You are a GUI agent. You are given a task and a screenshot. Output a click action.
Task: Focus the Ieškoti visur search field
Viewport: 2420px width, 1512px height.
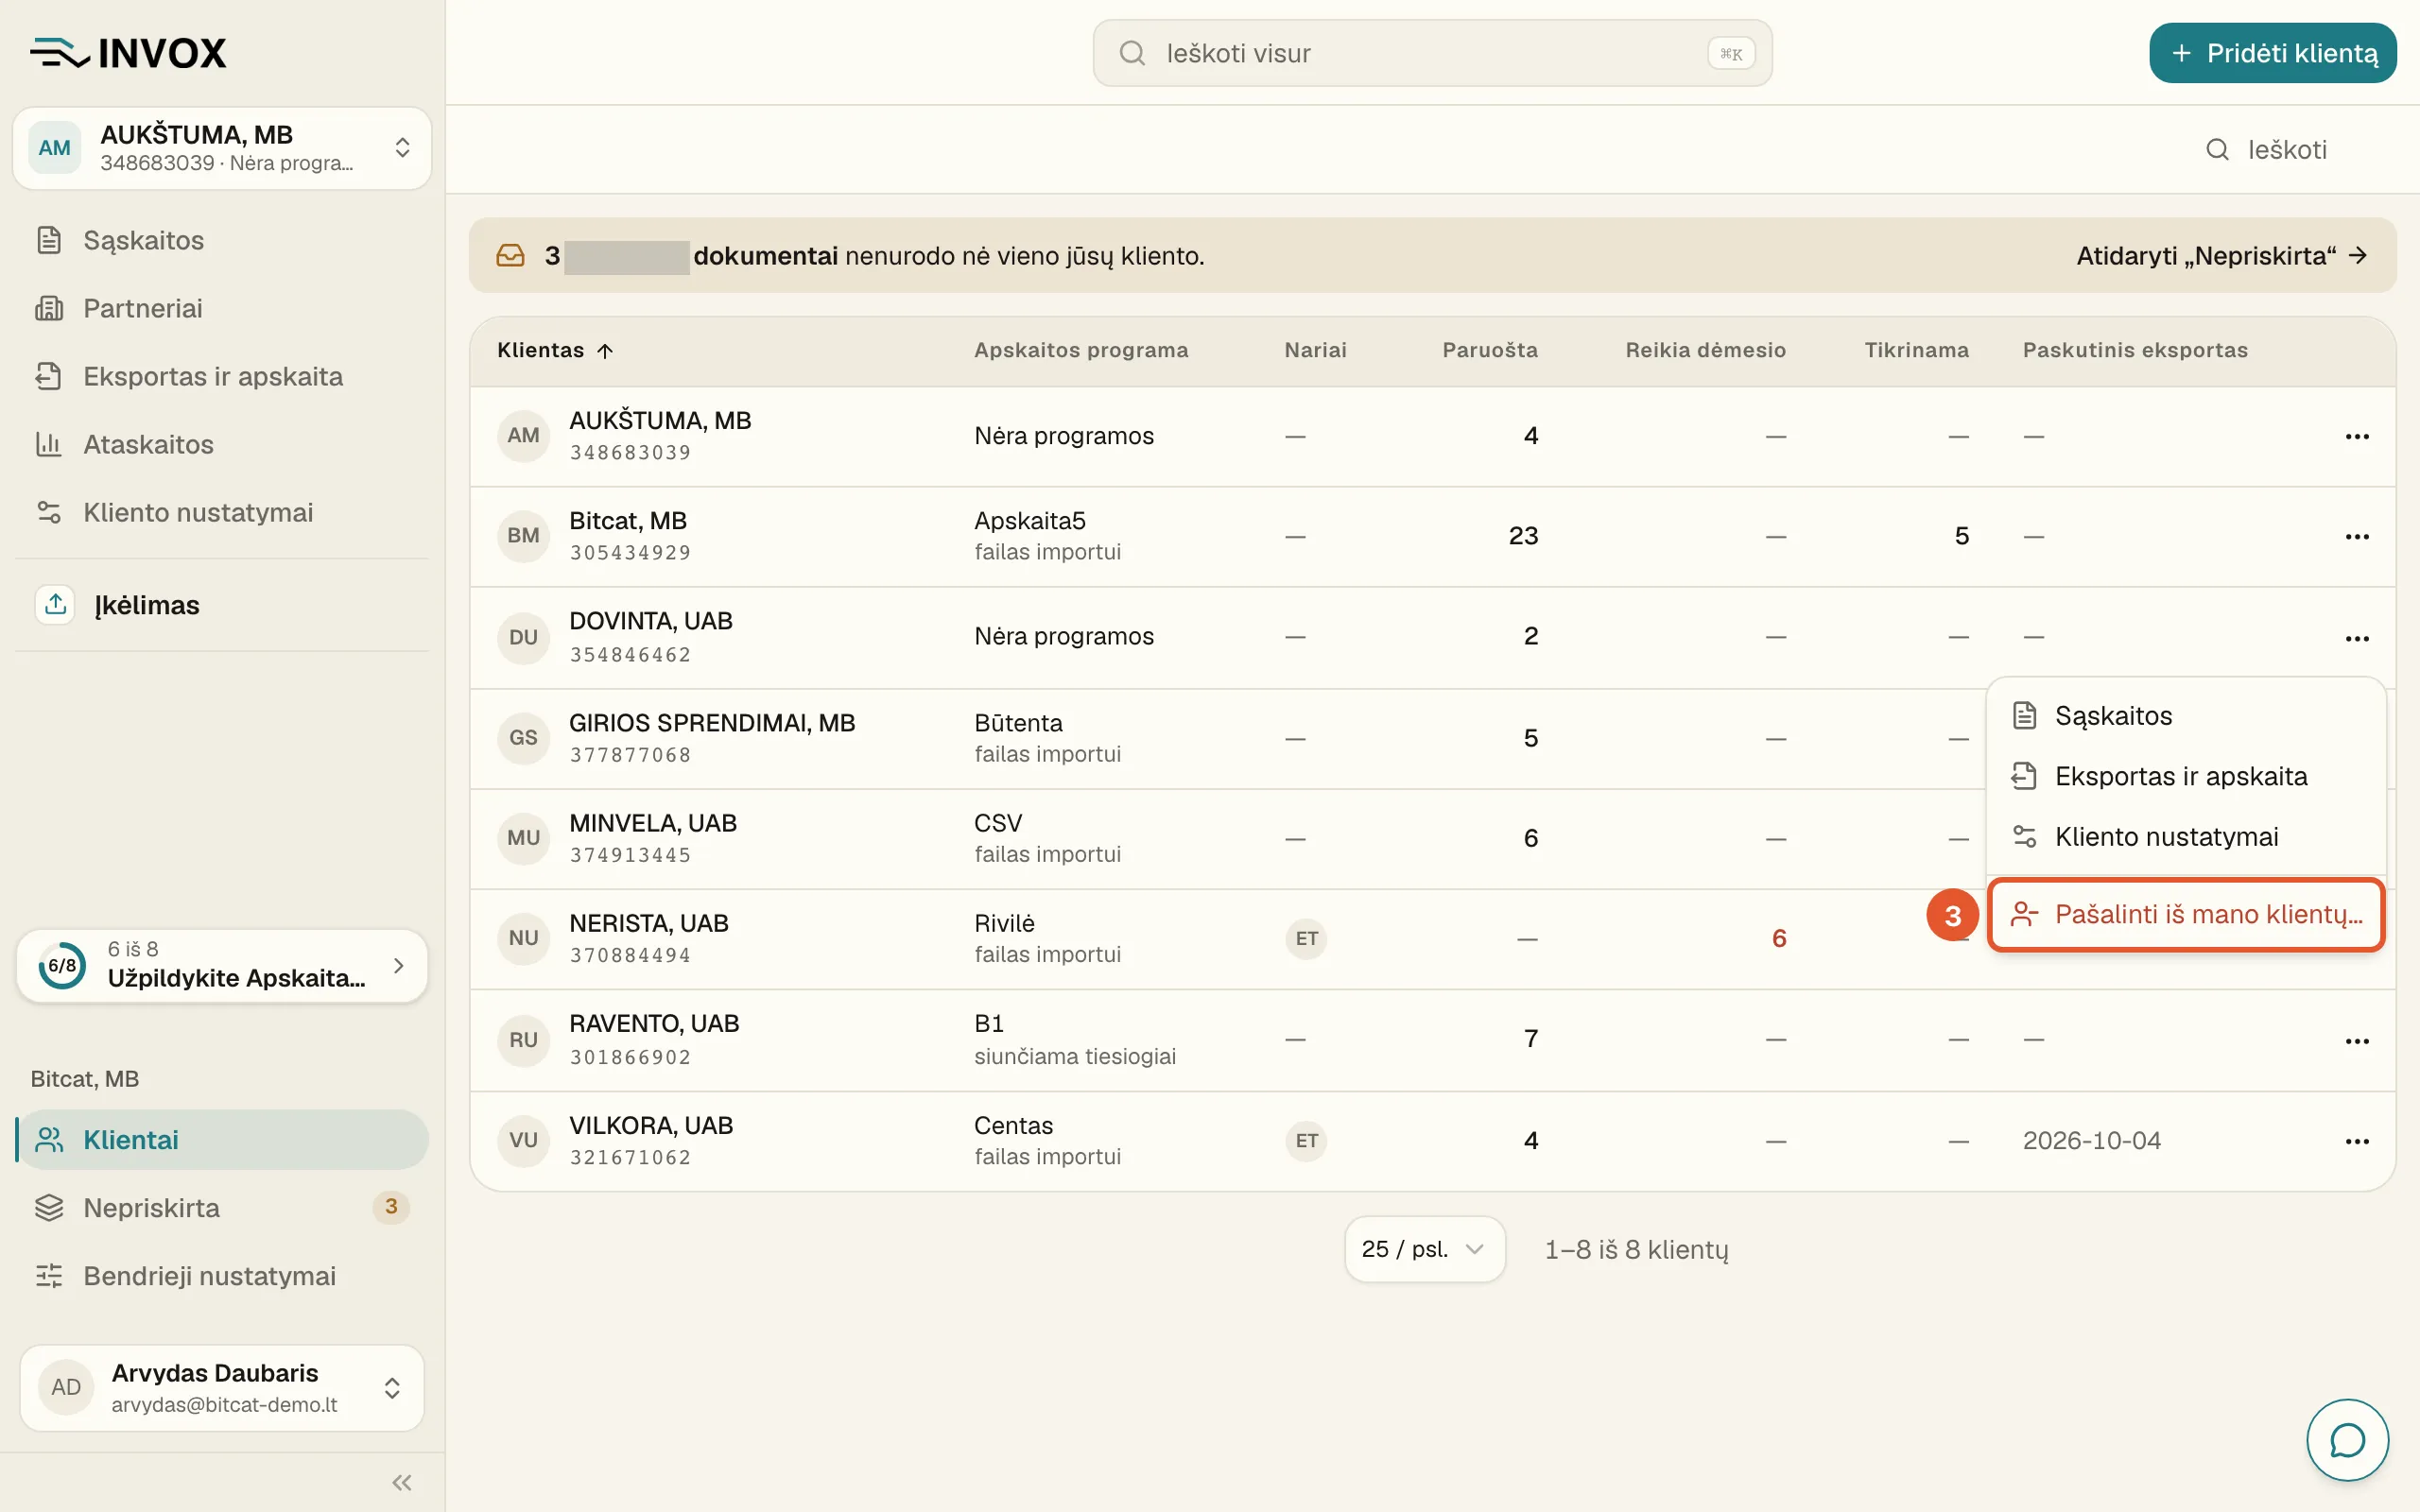click(x=1432, y=53)
